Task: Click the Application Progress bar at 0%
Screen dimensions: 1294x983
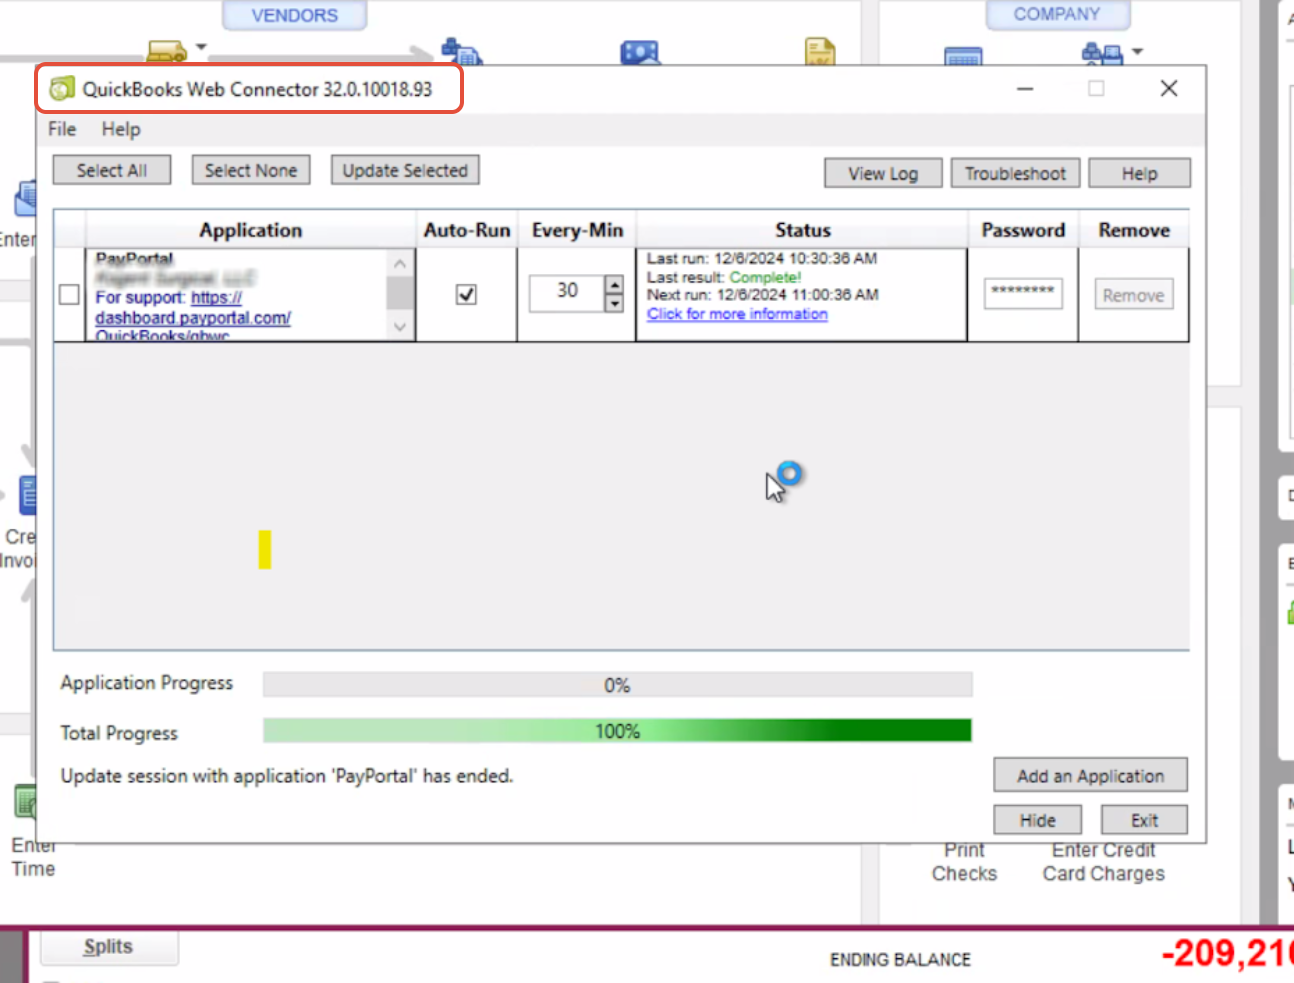Action: point(617,685)
